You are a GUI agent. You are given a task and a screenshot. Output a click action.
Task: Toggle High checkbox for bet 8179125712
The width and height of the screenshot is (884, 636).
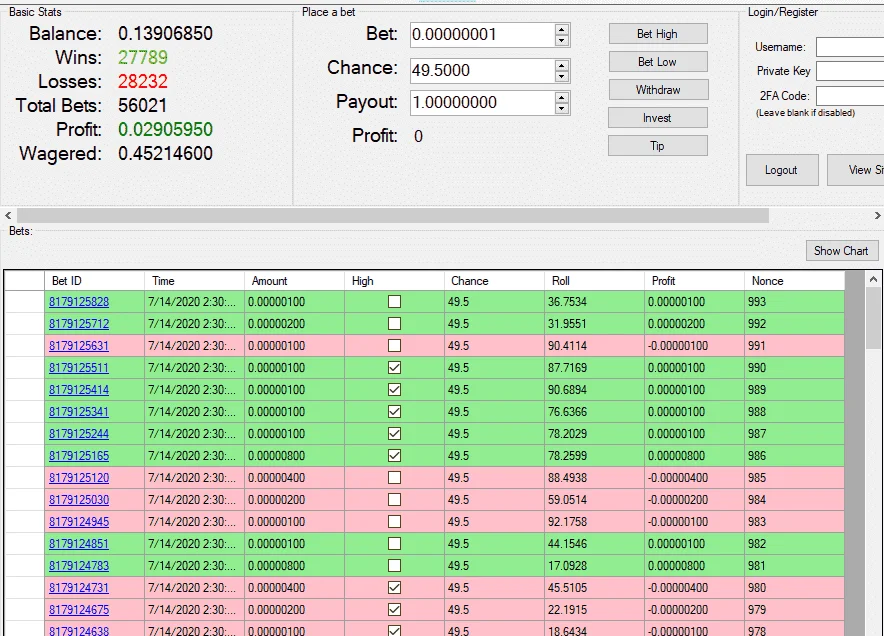[395, 324]
